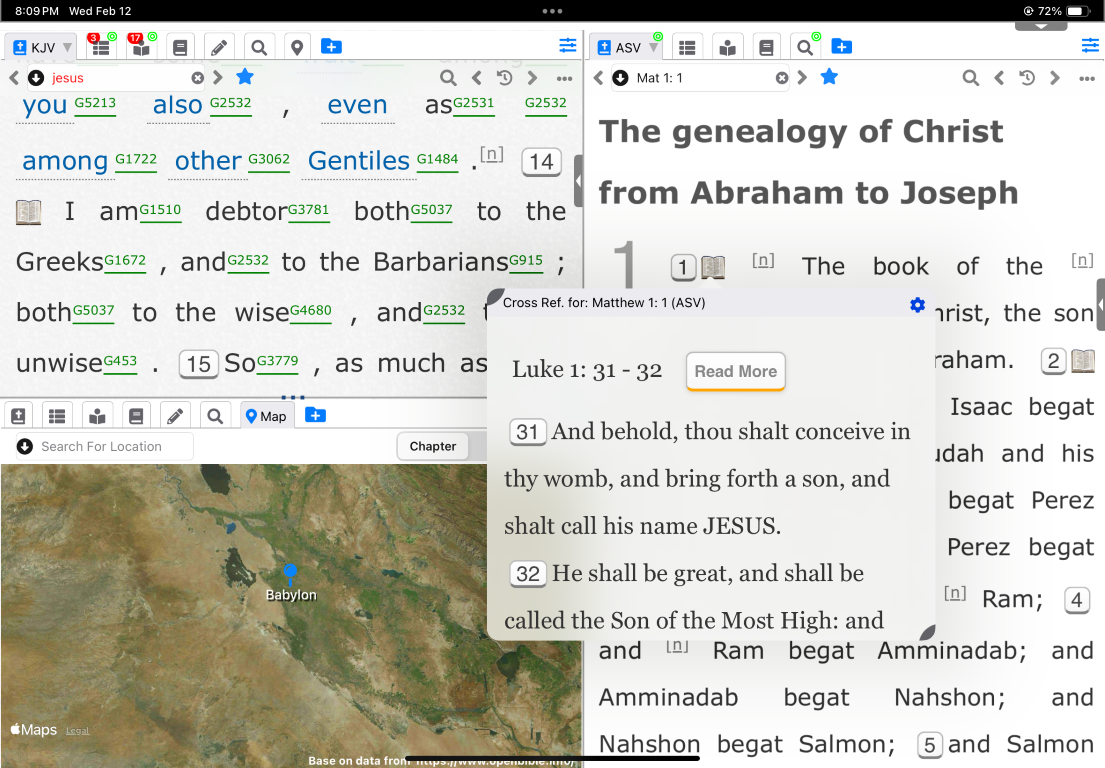Select the list view tab in ASV pane
Viewport: 1105px width, 768px height.
coord(686,47)
